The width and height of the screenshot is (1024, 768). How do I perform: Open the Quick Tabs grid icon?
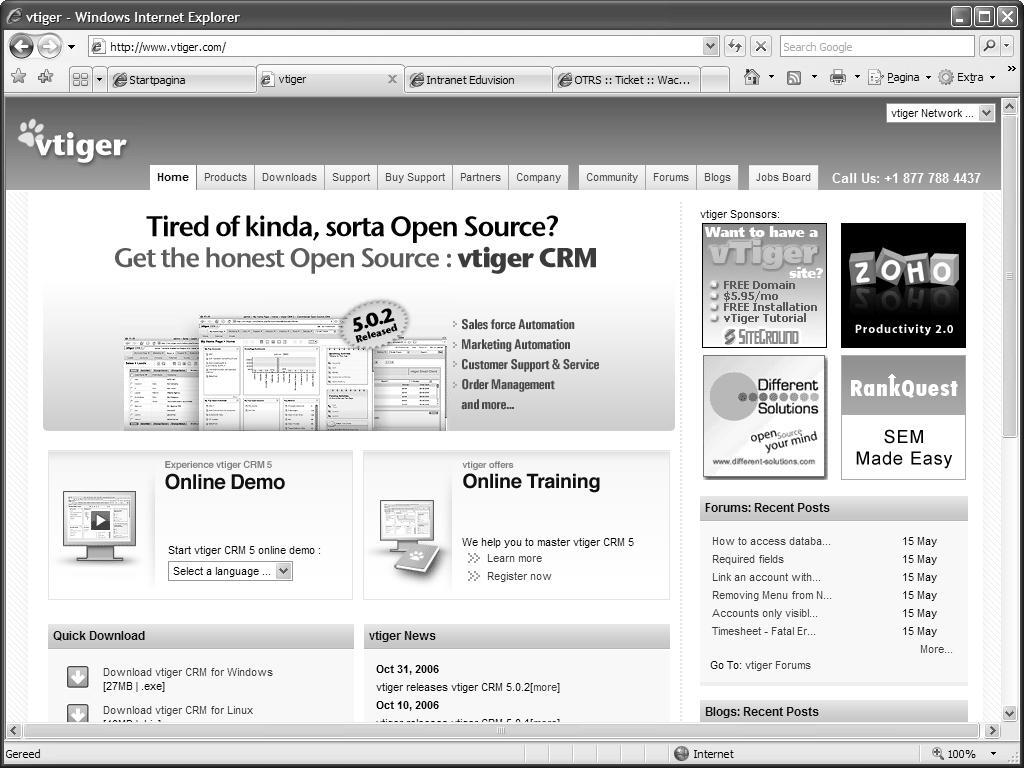[x=80, y=80]
